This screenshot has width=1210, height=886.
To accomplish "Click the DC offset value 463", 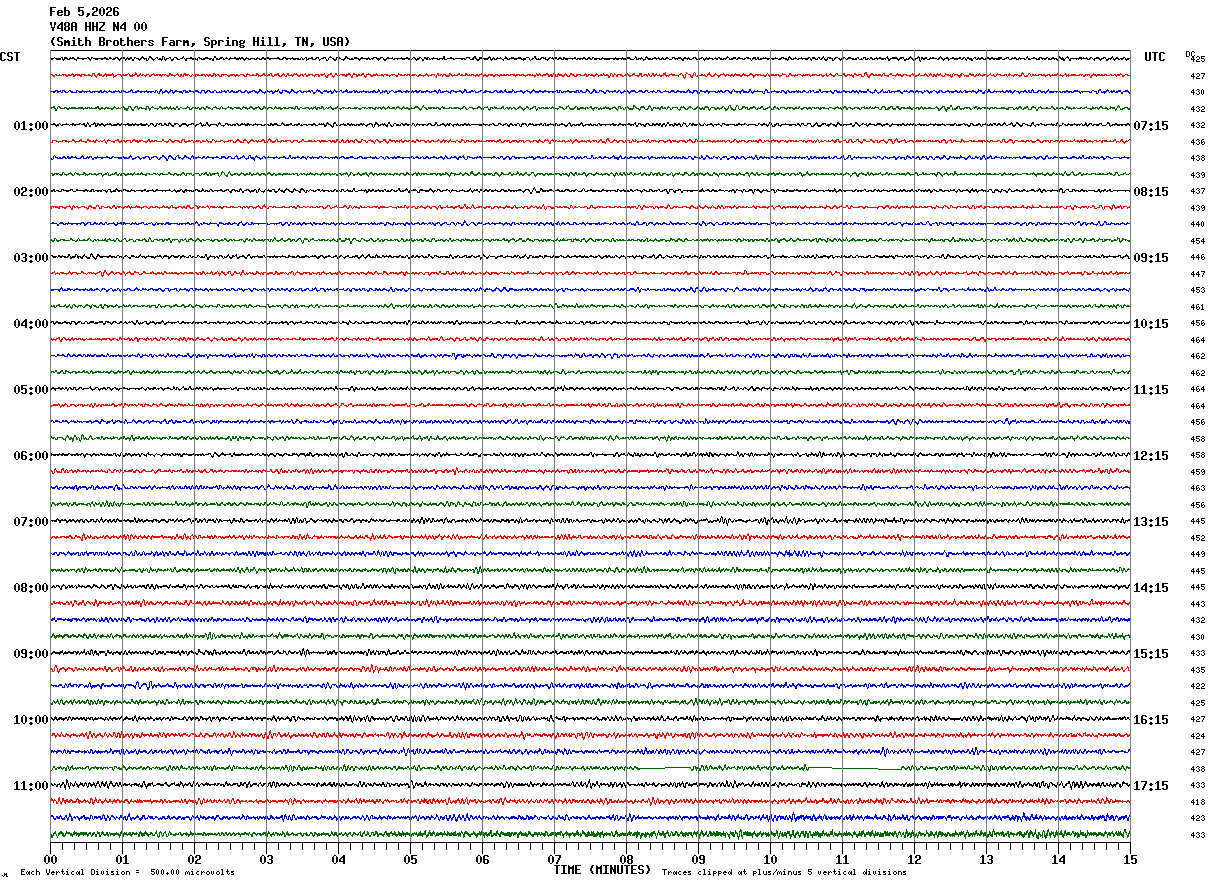I will pyautogui.click(x=1197, y=489).
